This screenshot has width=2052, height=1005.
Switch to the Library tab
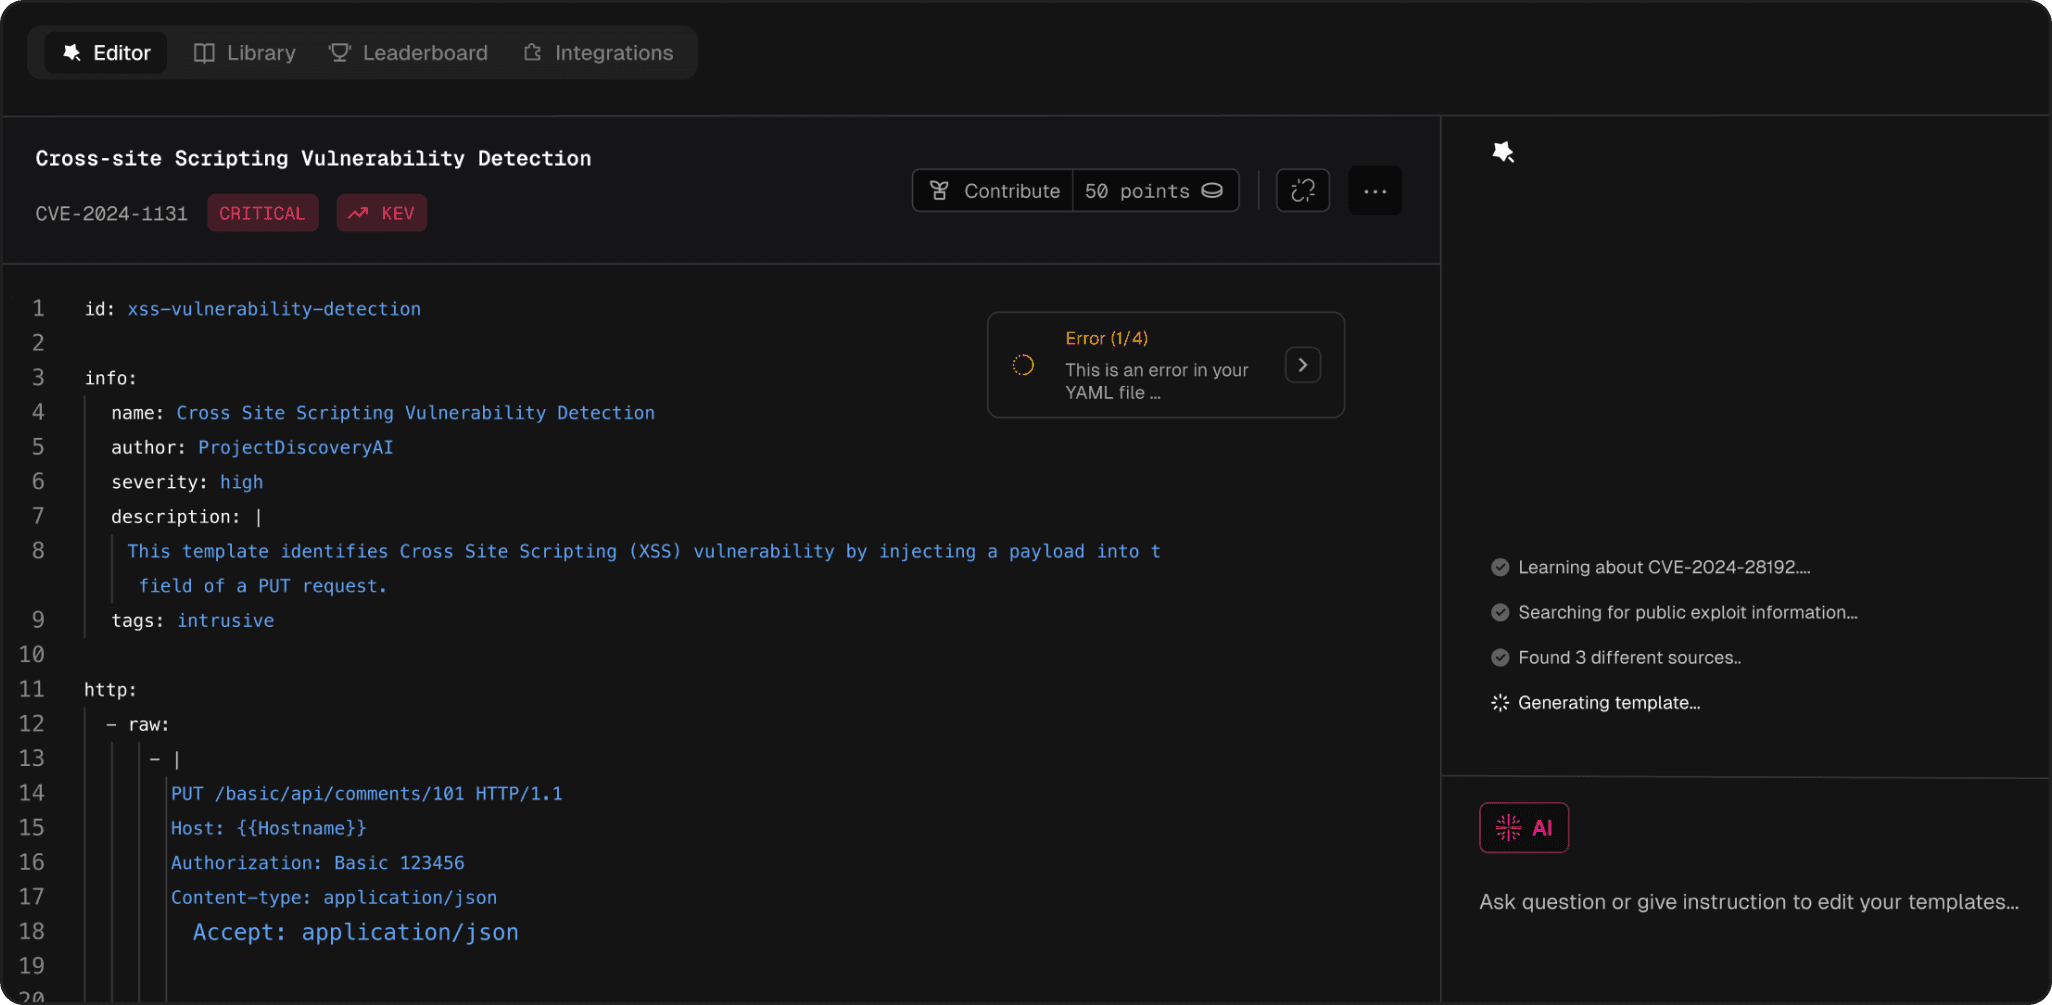[x=243, y=52]
